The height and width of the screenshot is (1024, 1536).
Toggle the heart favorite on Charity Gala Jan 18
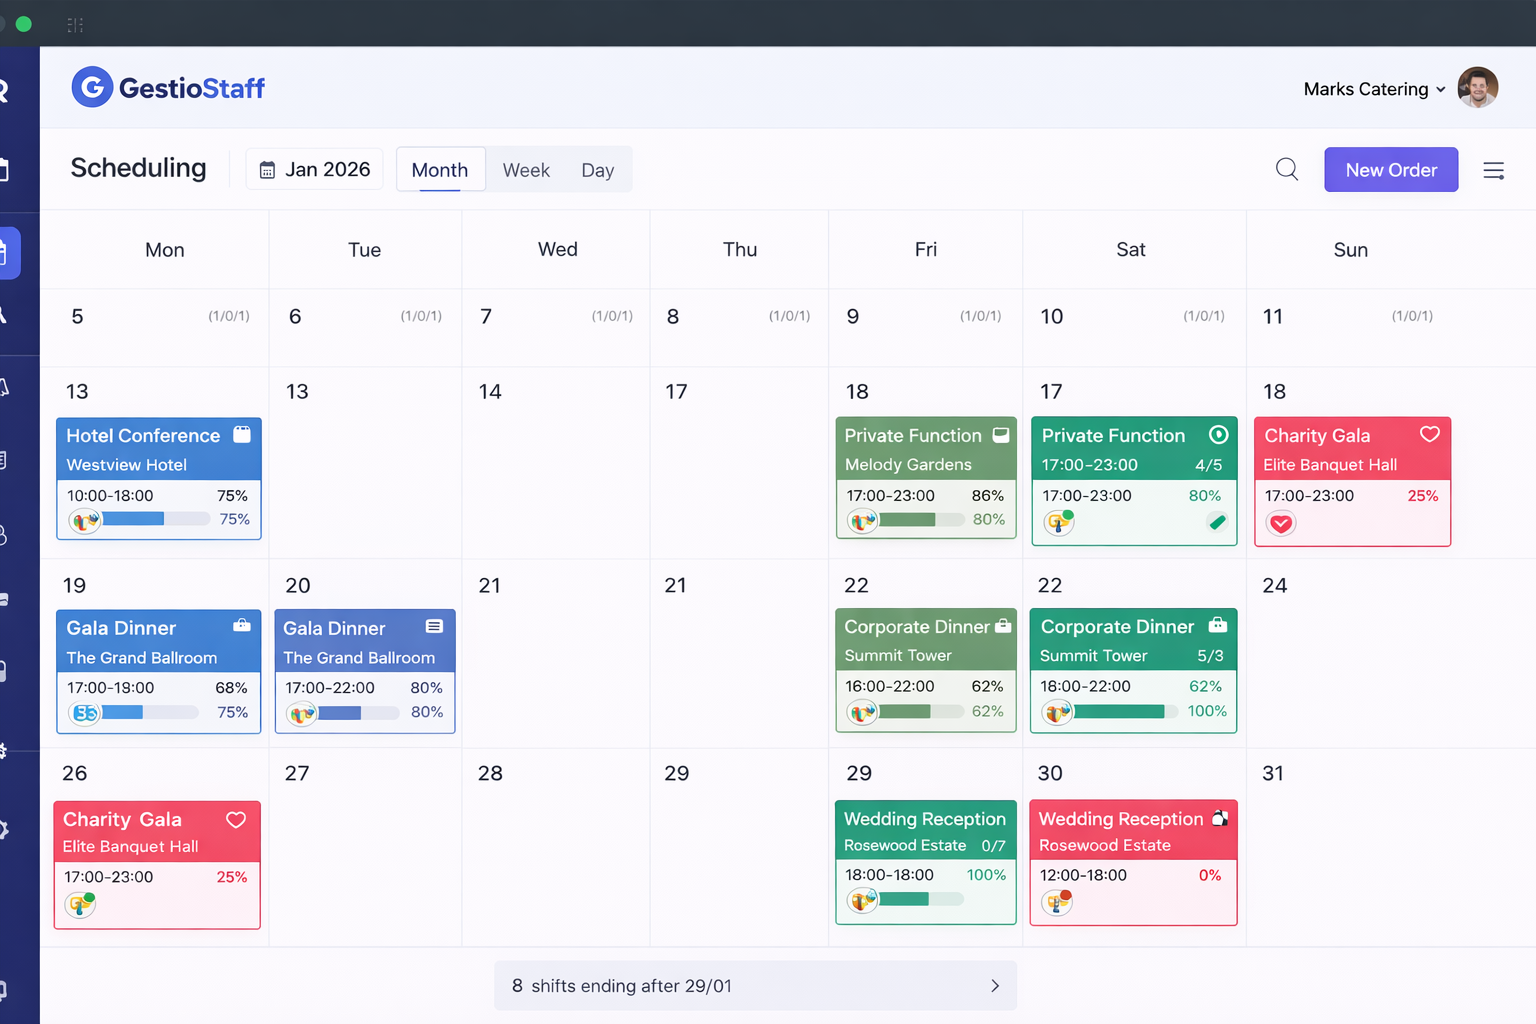[1428, 434]
